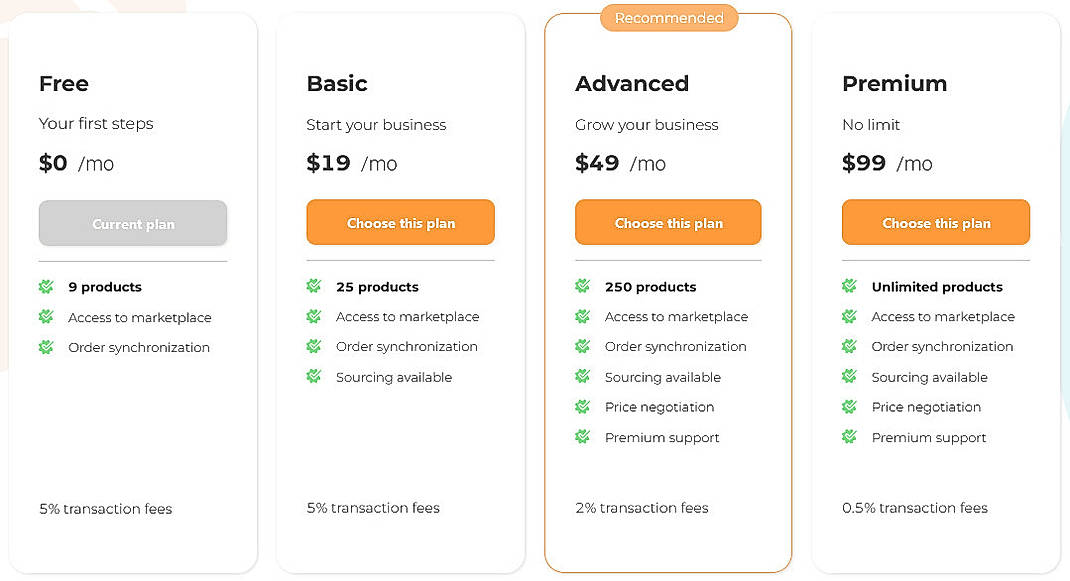Click the checkmark next to Unlimited products

[x=849, y=287]
